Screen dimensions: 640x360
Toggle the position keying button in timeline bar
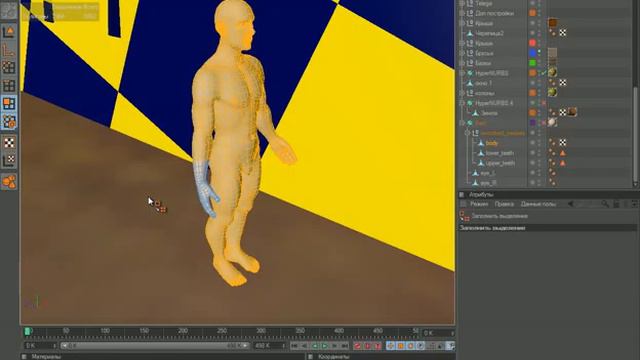[391, 346]
